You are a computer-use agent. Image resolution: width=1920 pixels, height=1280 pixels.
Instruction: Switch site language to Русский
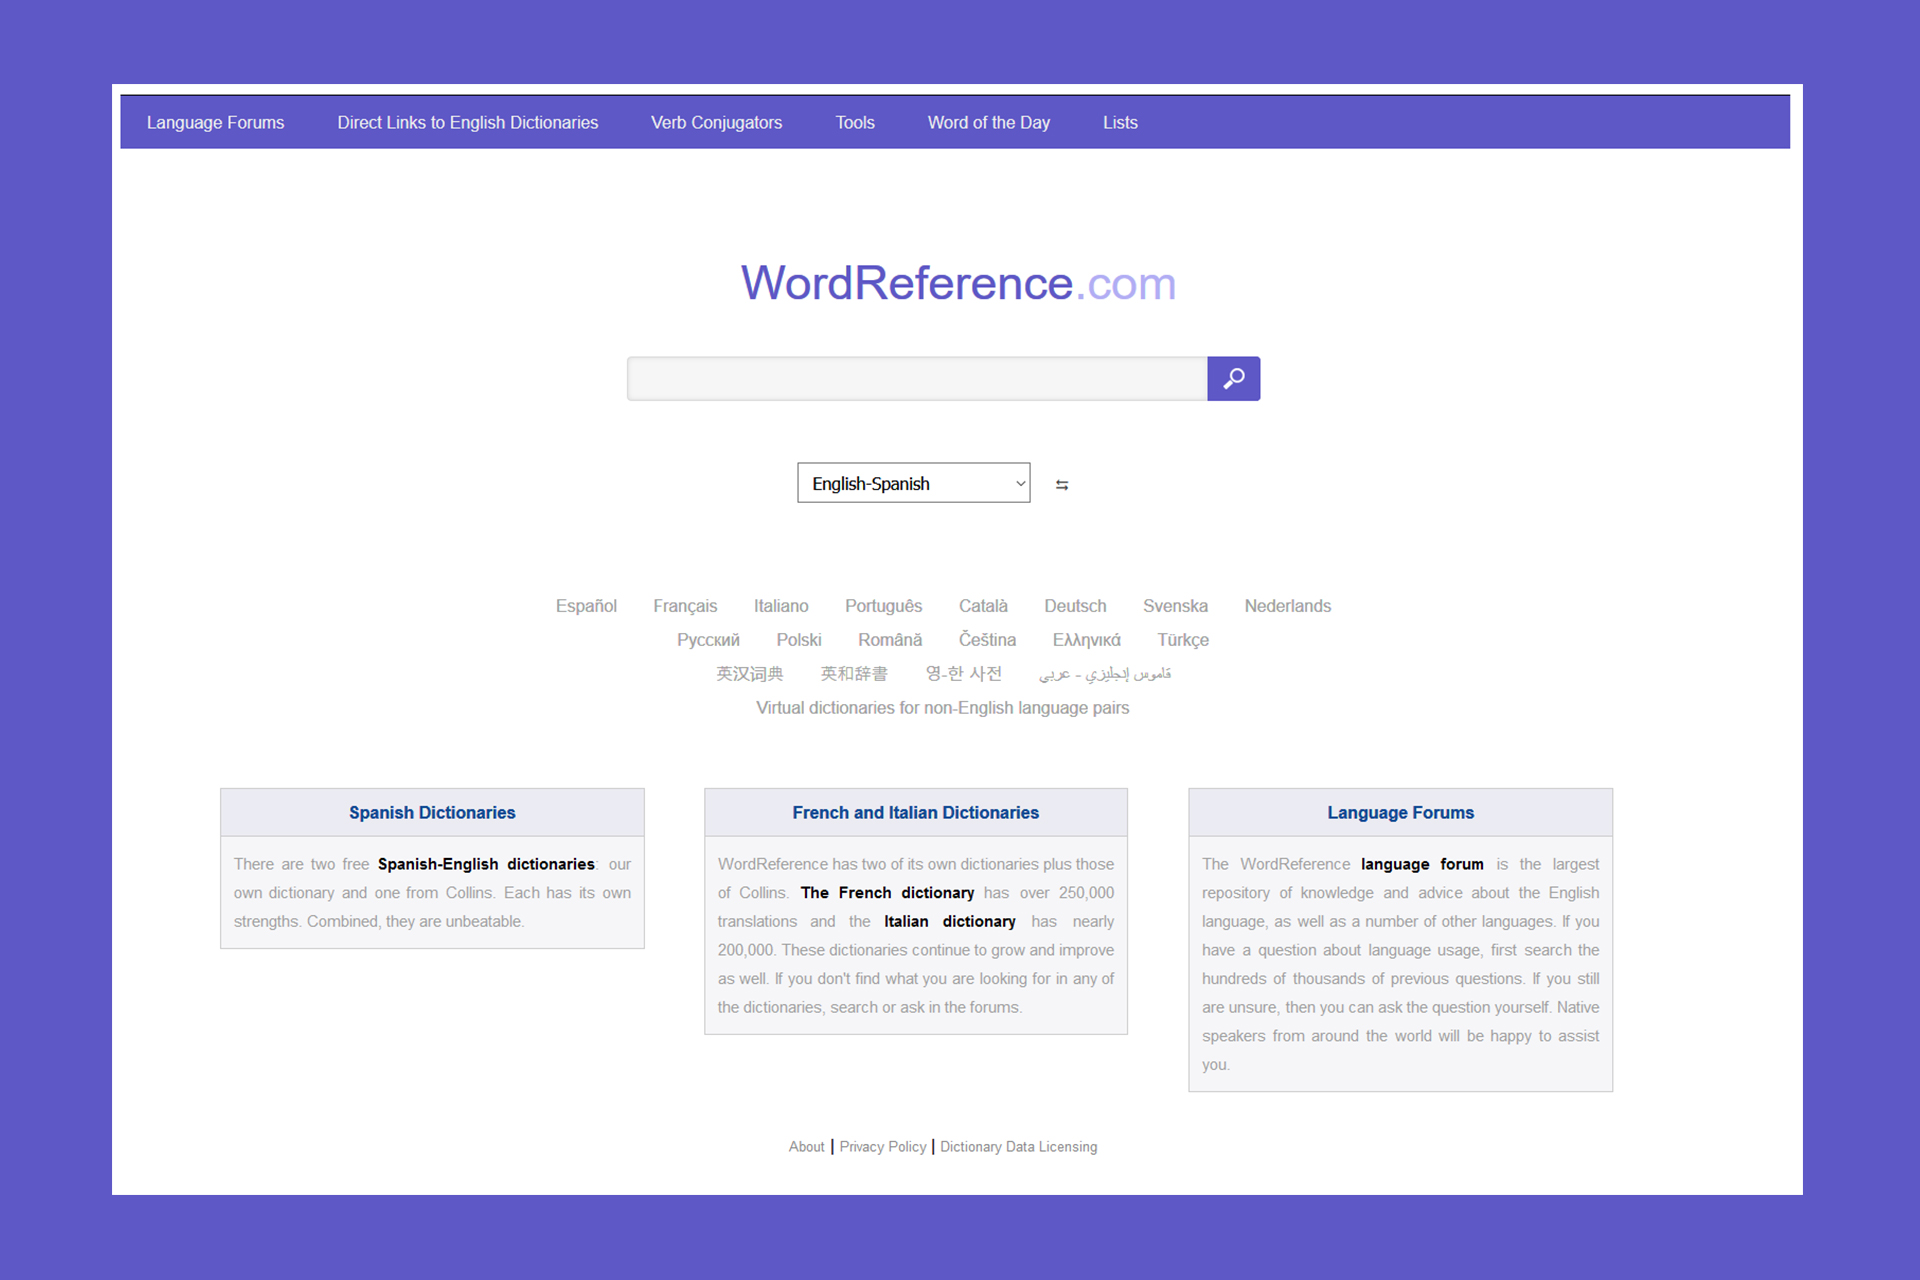point(708,640)
